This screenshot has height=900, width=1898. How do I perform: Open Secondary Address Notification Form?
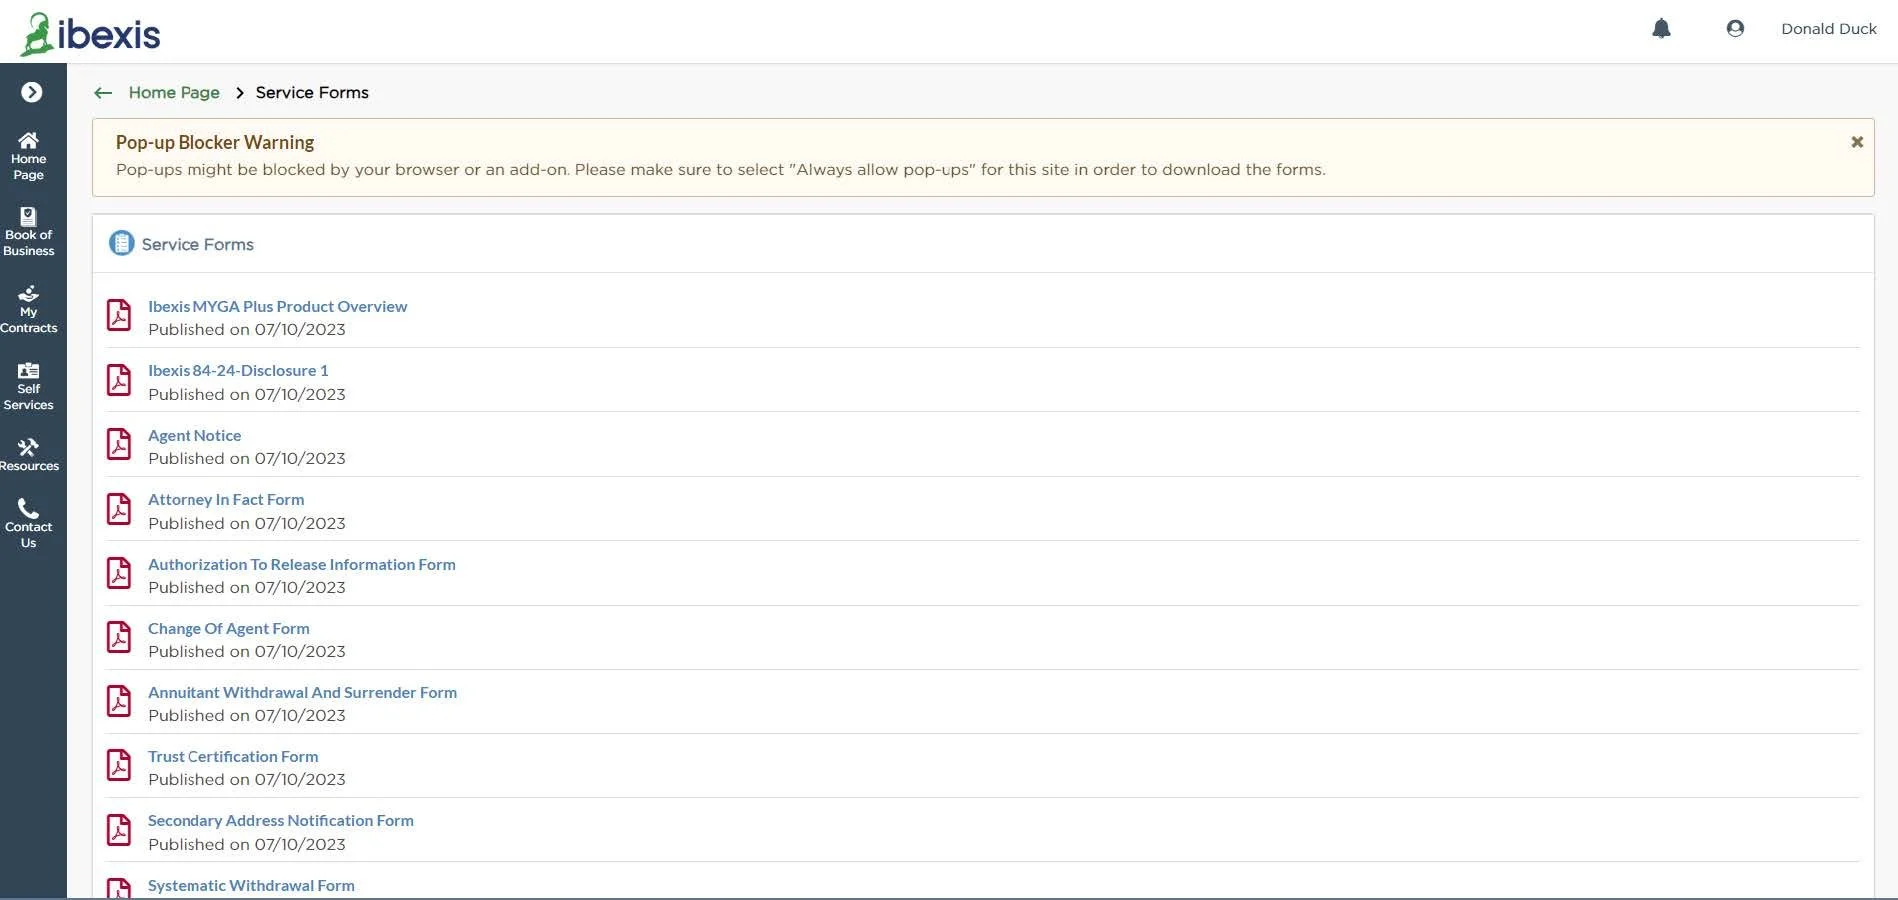[281, 821]
